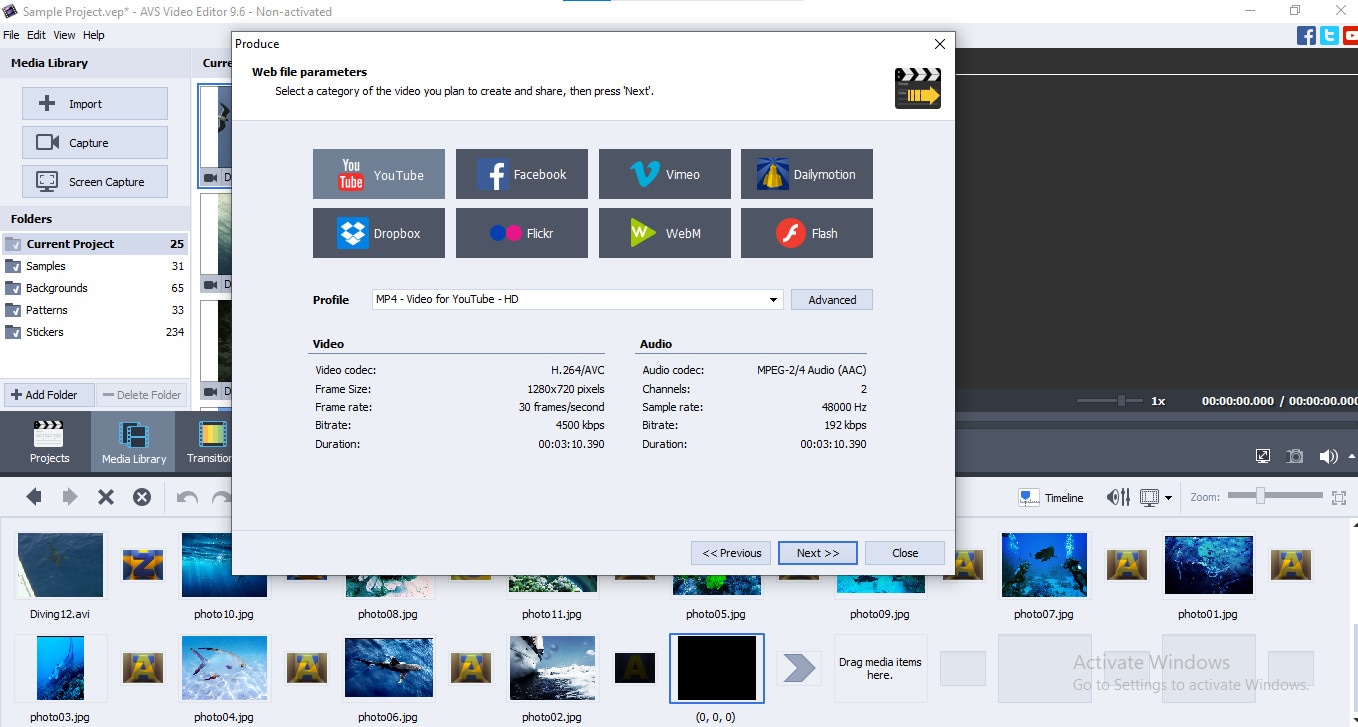Select photo01.jpg storyboard thumbnail
The image size is (1358, 727).
pyautogui.click(x=1207, y=566)
